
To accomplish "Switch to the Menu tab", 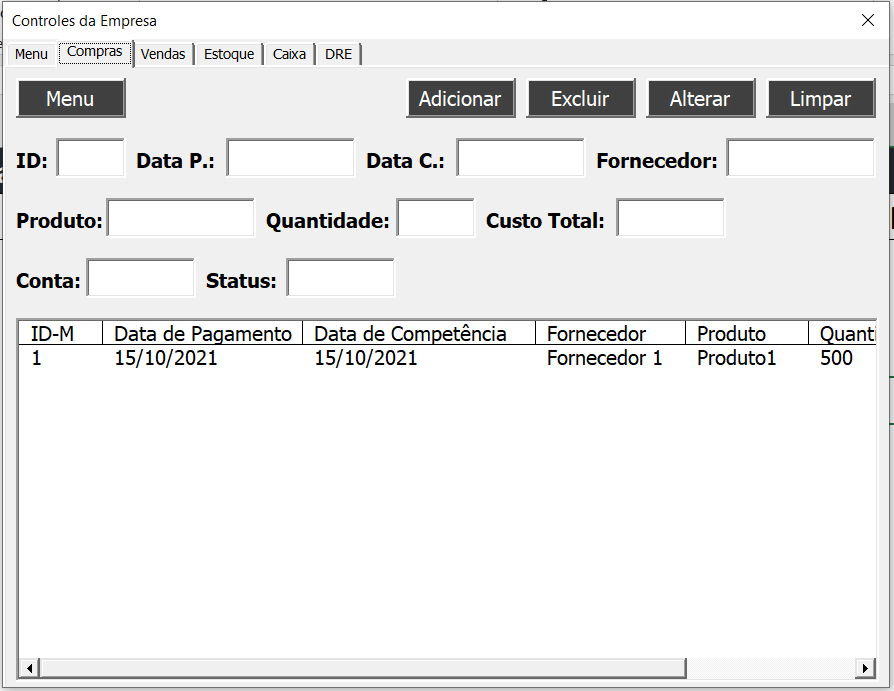I will (x=31, y=54).
